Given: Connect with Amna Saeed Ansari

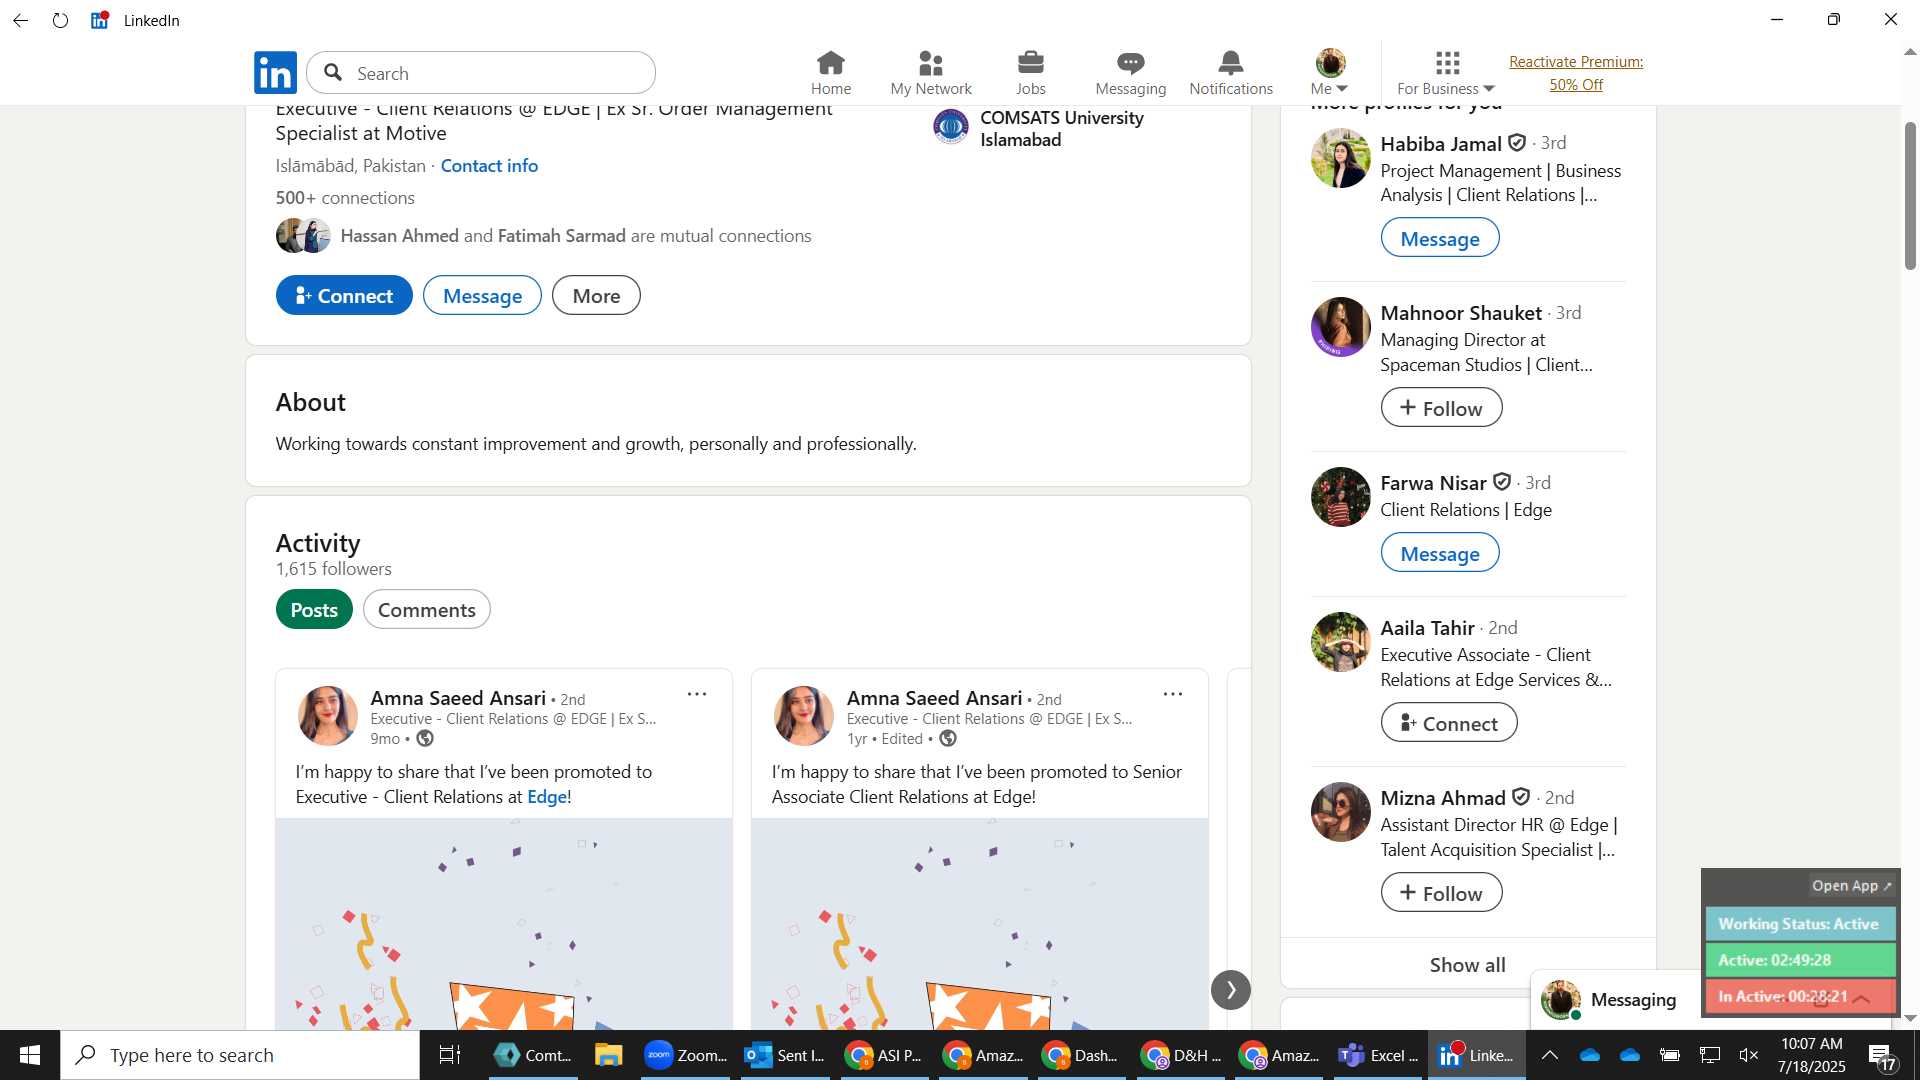Looking at the screenshot, I should [344, 296].
